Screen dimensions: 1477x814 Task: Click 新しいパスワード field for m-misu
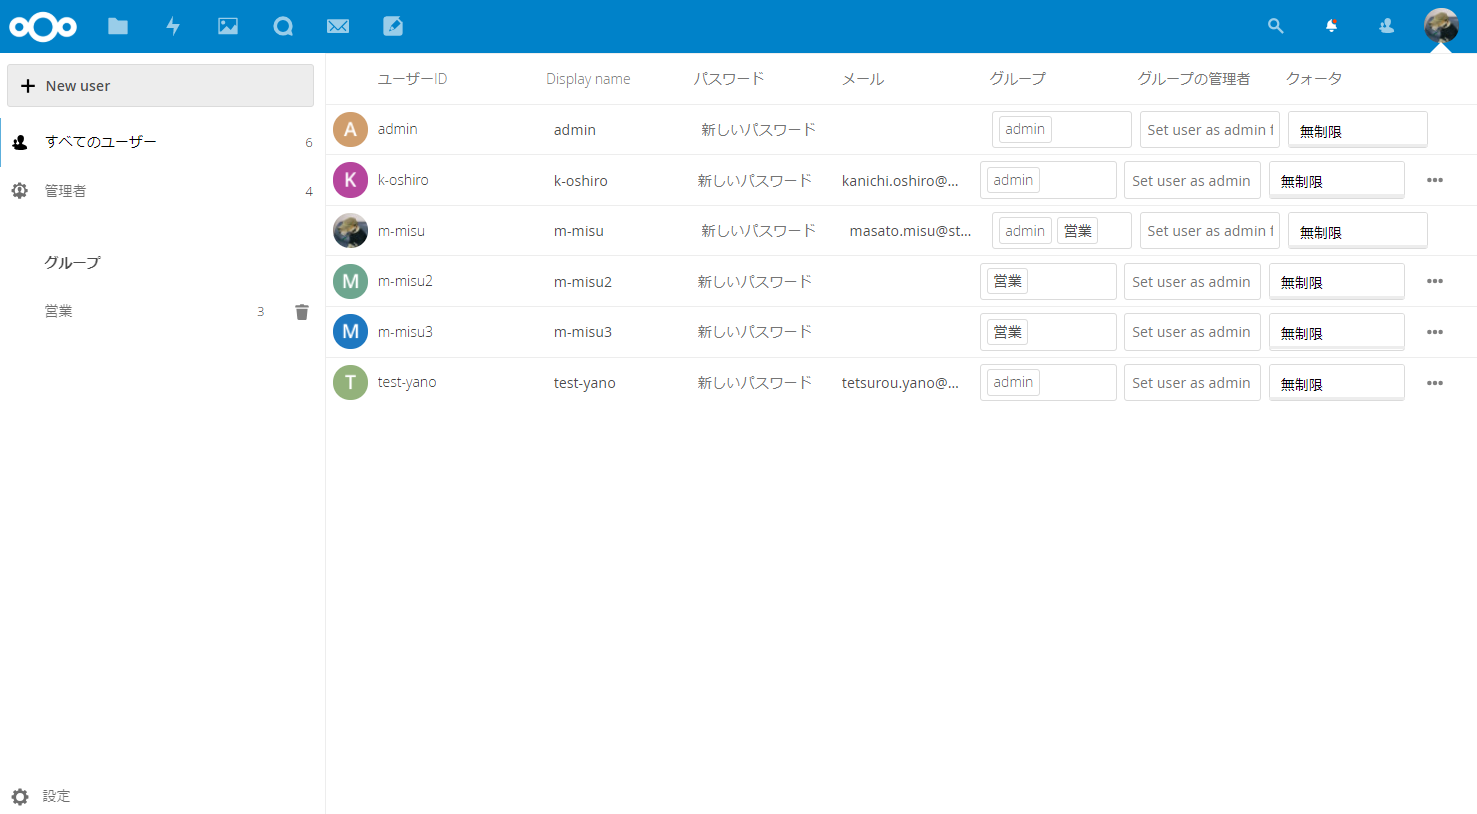tap(758, 230)
